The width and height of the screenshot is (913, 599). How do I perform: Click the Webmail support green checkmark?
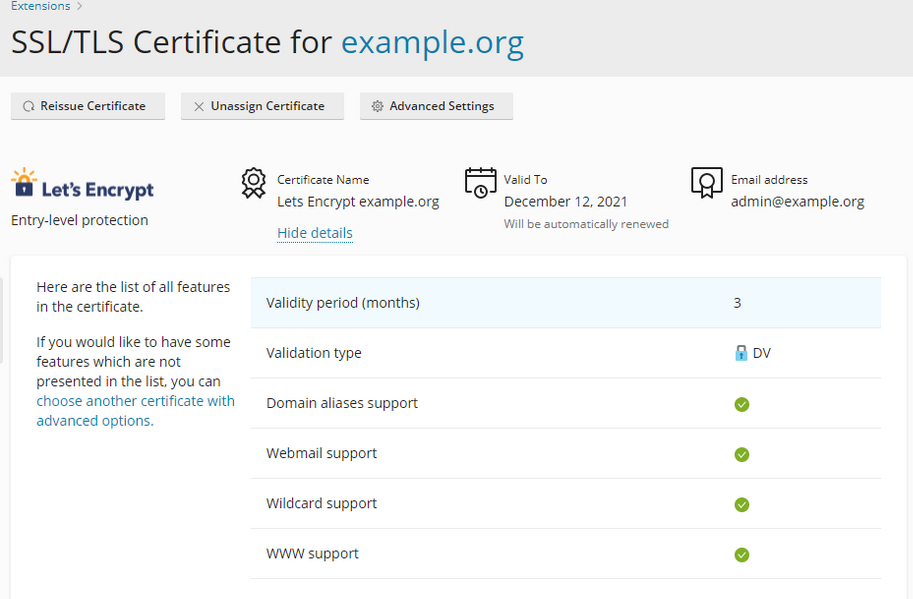click(x=742, y=454)
